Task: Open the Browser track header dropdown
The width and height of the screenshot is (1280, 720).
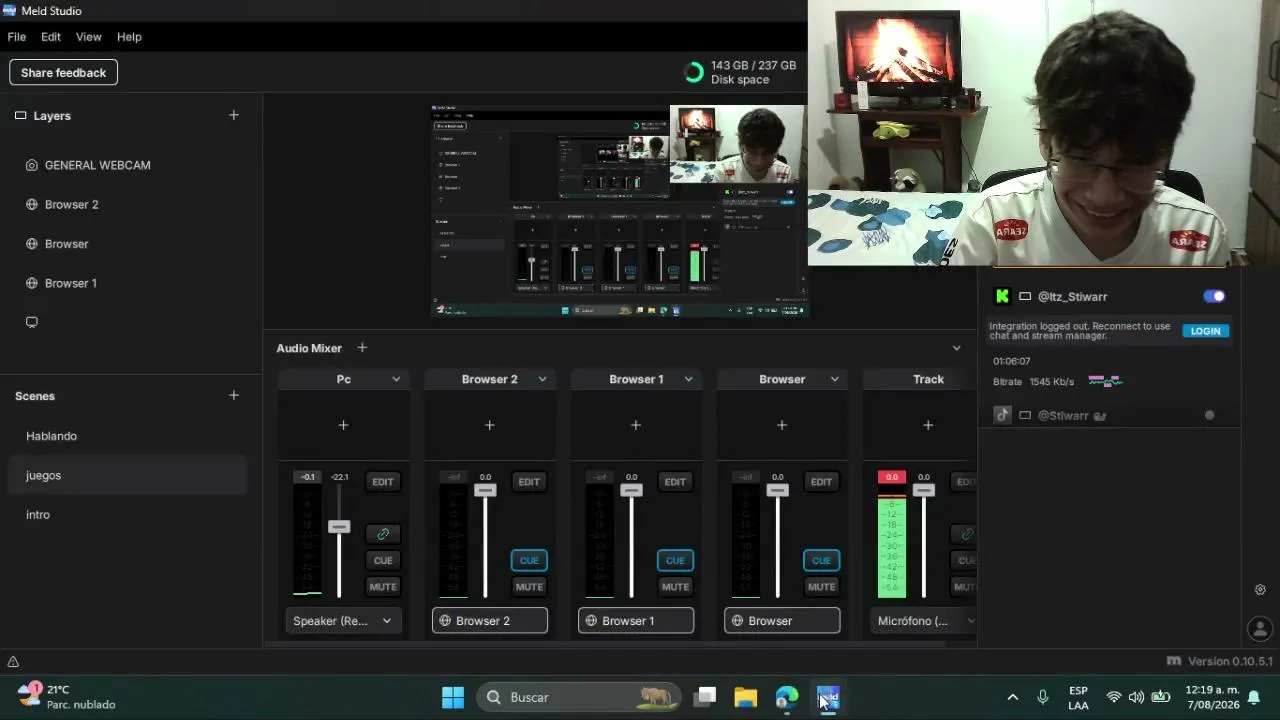Action: [x=834, y=379]
